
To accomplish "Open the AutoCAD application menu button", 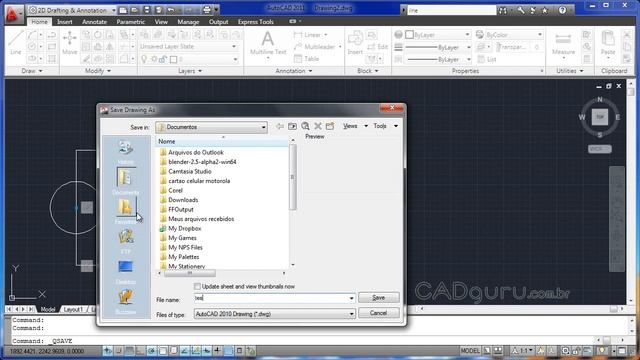I will [x=13, y=13].
